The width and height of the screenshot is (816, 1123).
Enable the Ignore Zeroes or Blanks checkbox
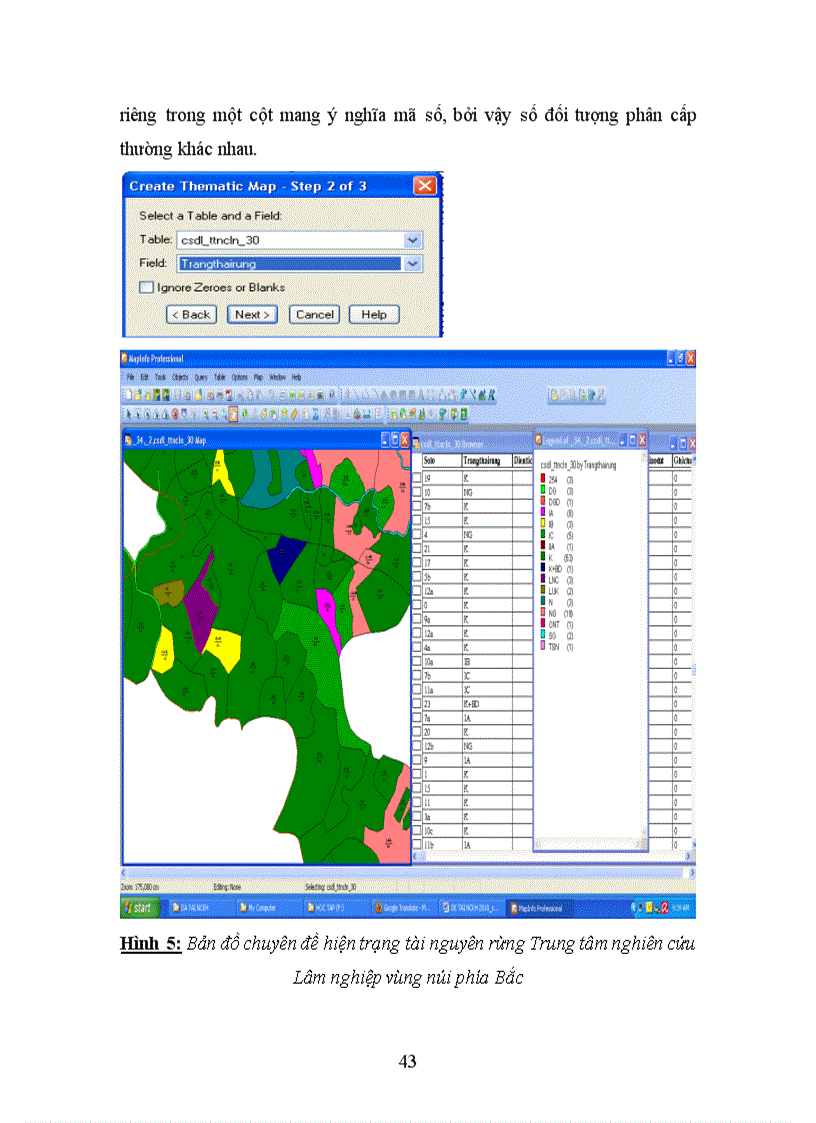pos(146,287)
